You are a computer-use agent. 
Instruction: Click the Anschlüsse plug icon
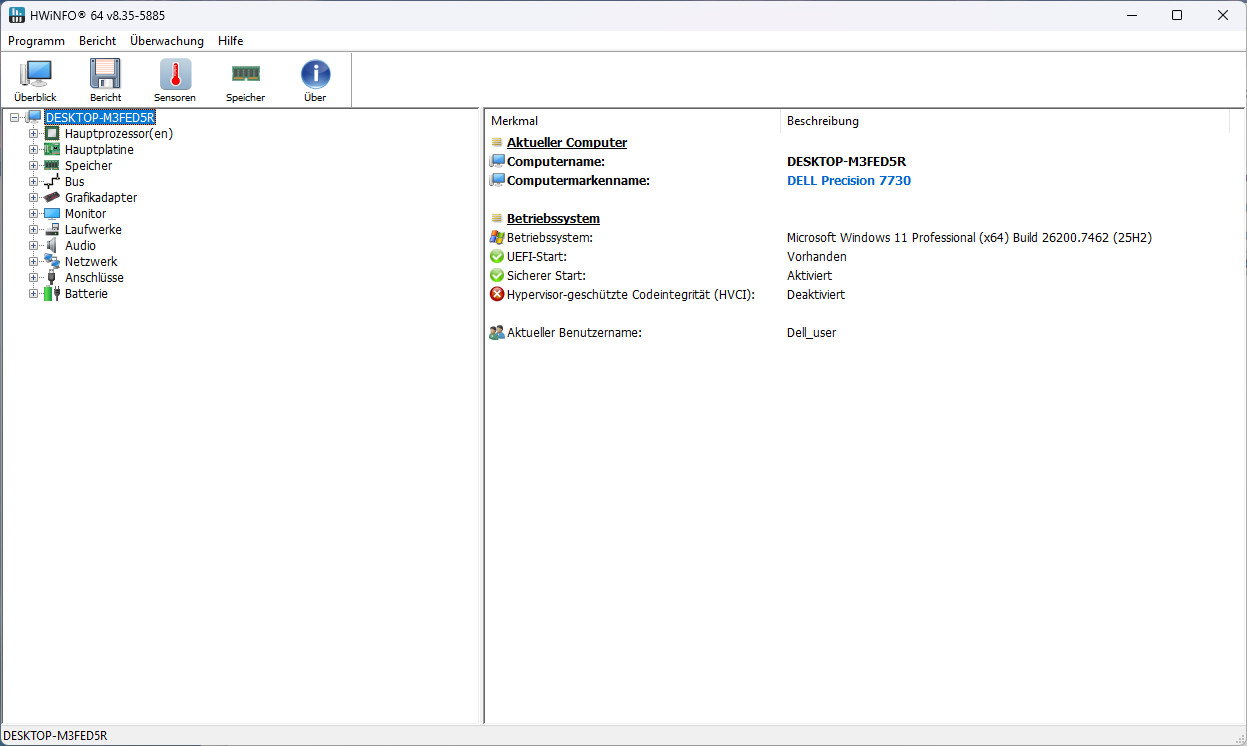pos(52,278)
